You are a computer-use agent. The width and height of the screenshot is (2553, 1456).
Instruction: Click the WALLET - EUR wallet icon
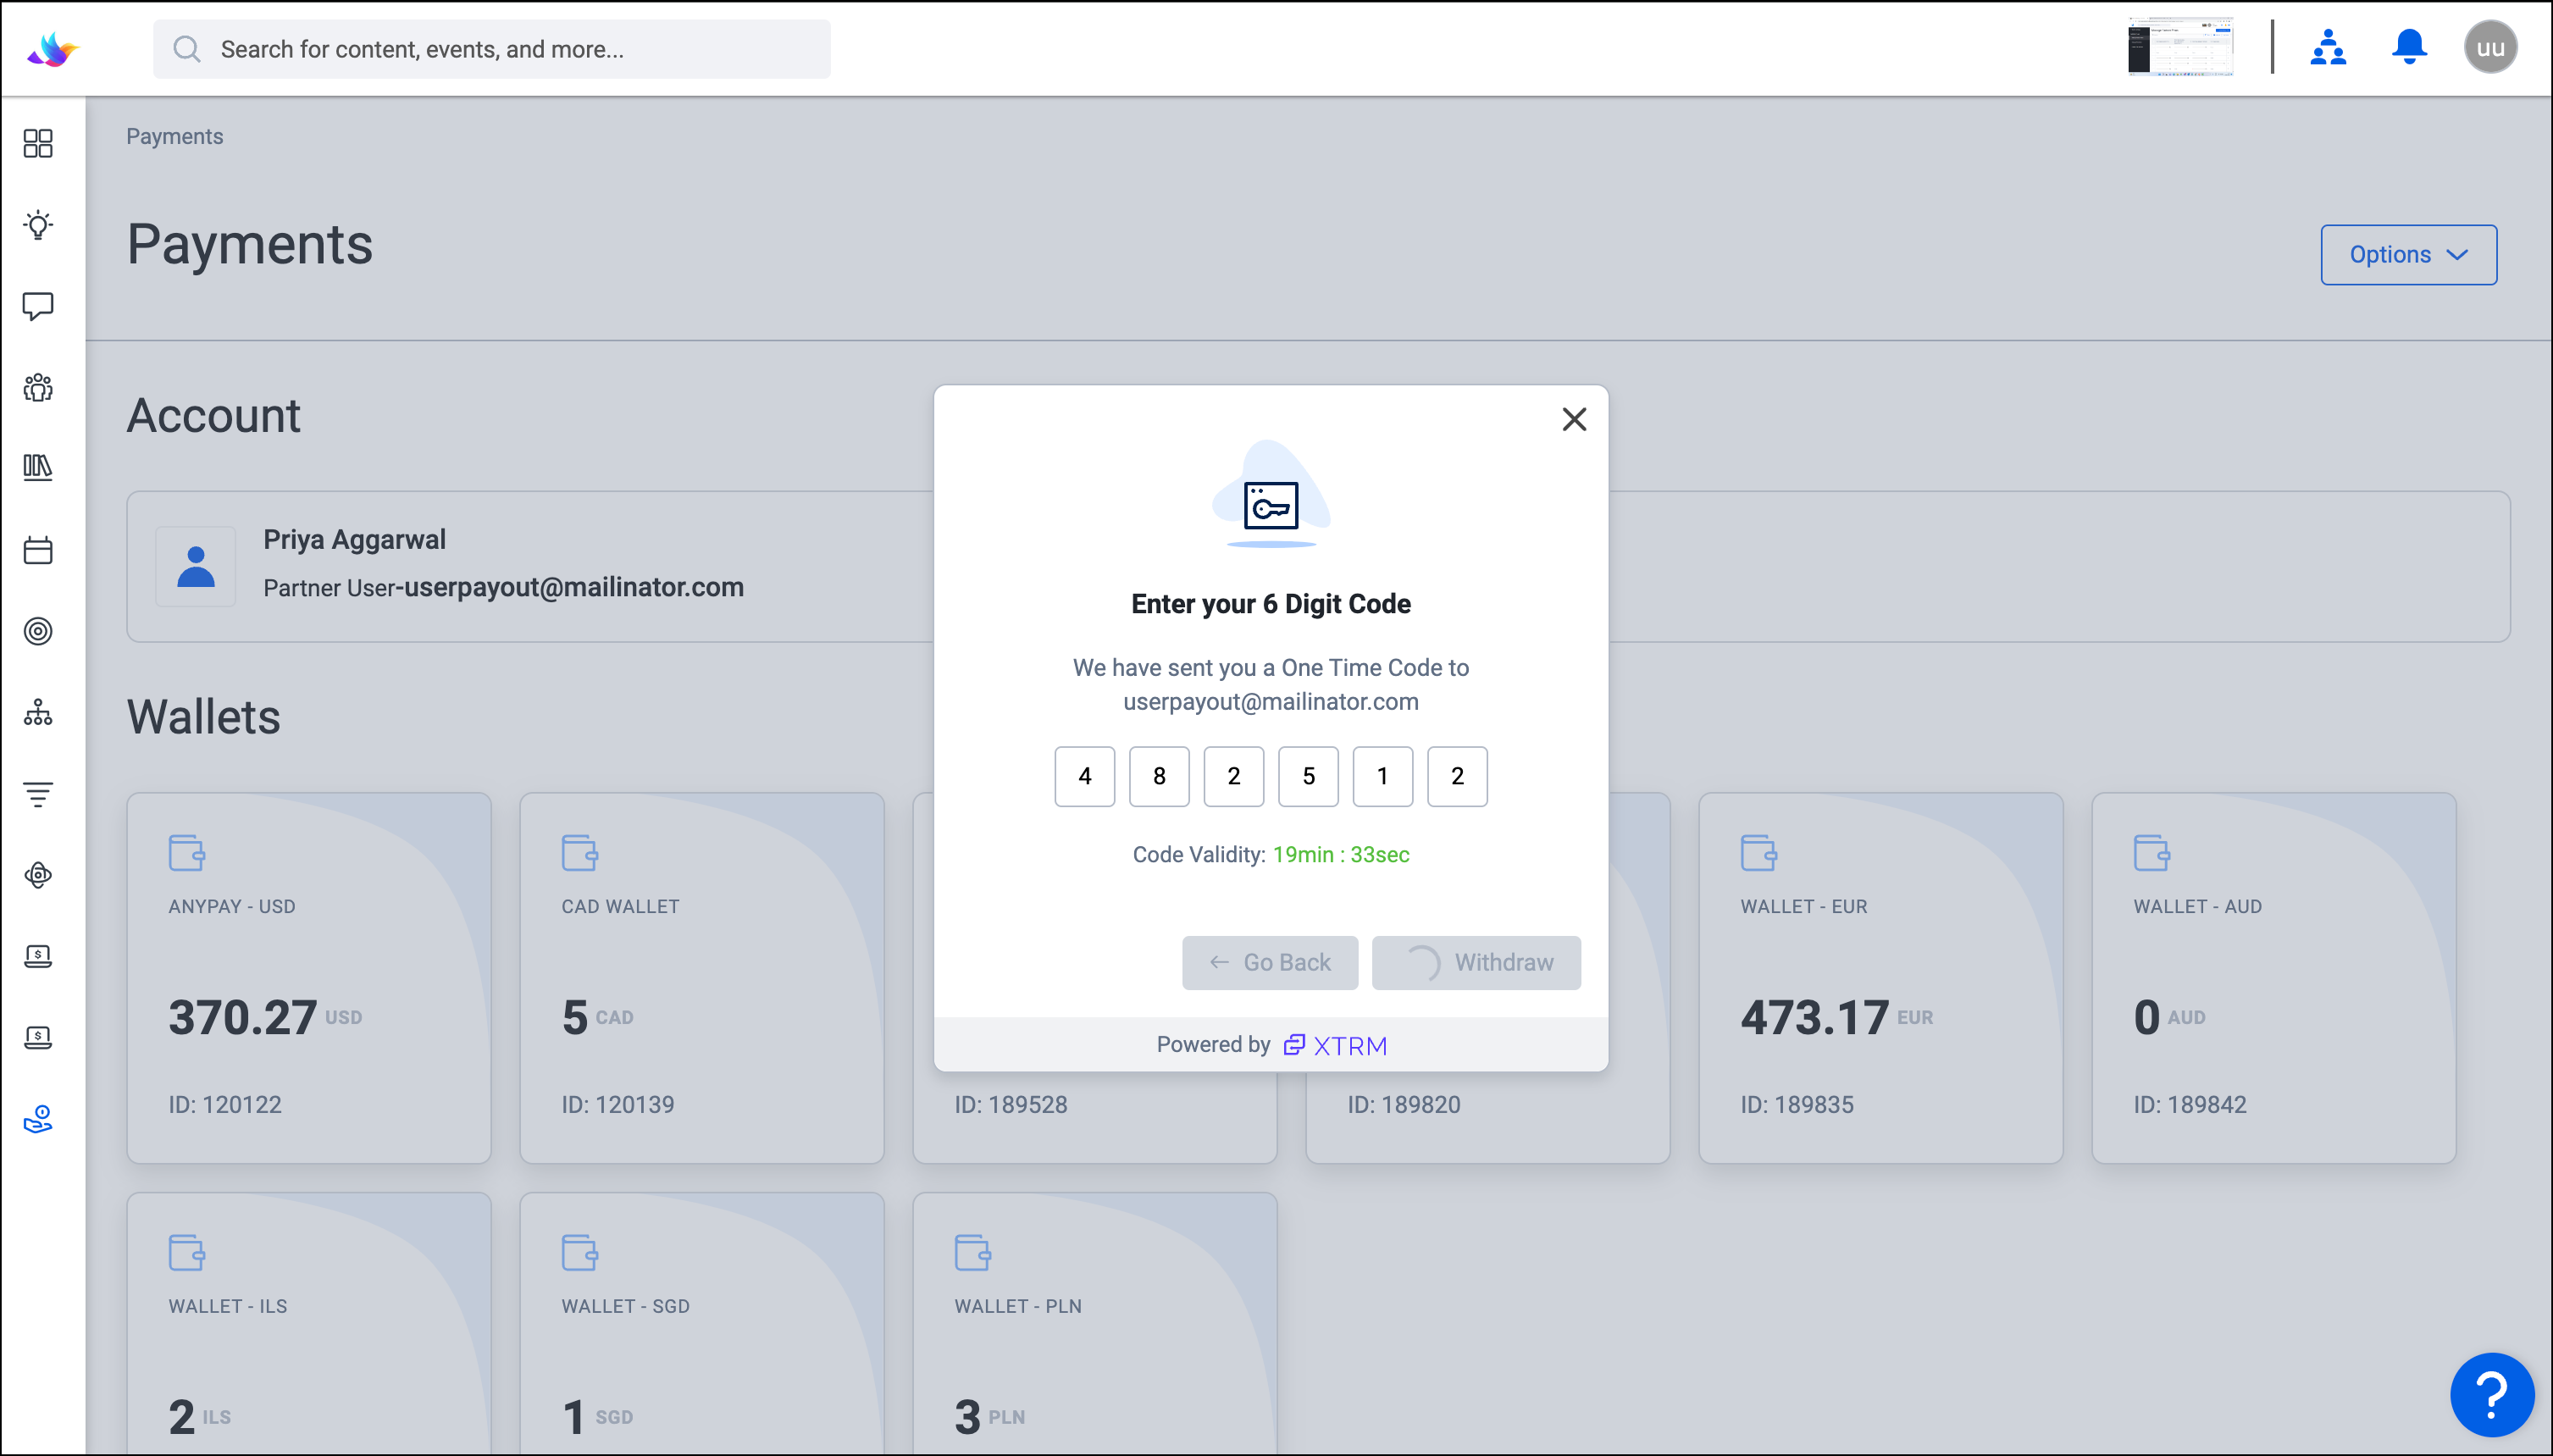point(1759,853)
